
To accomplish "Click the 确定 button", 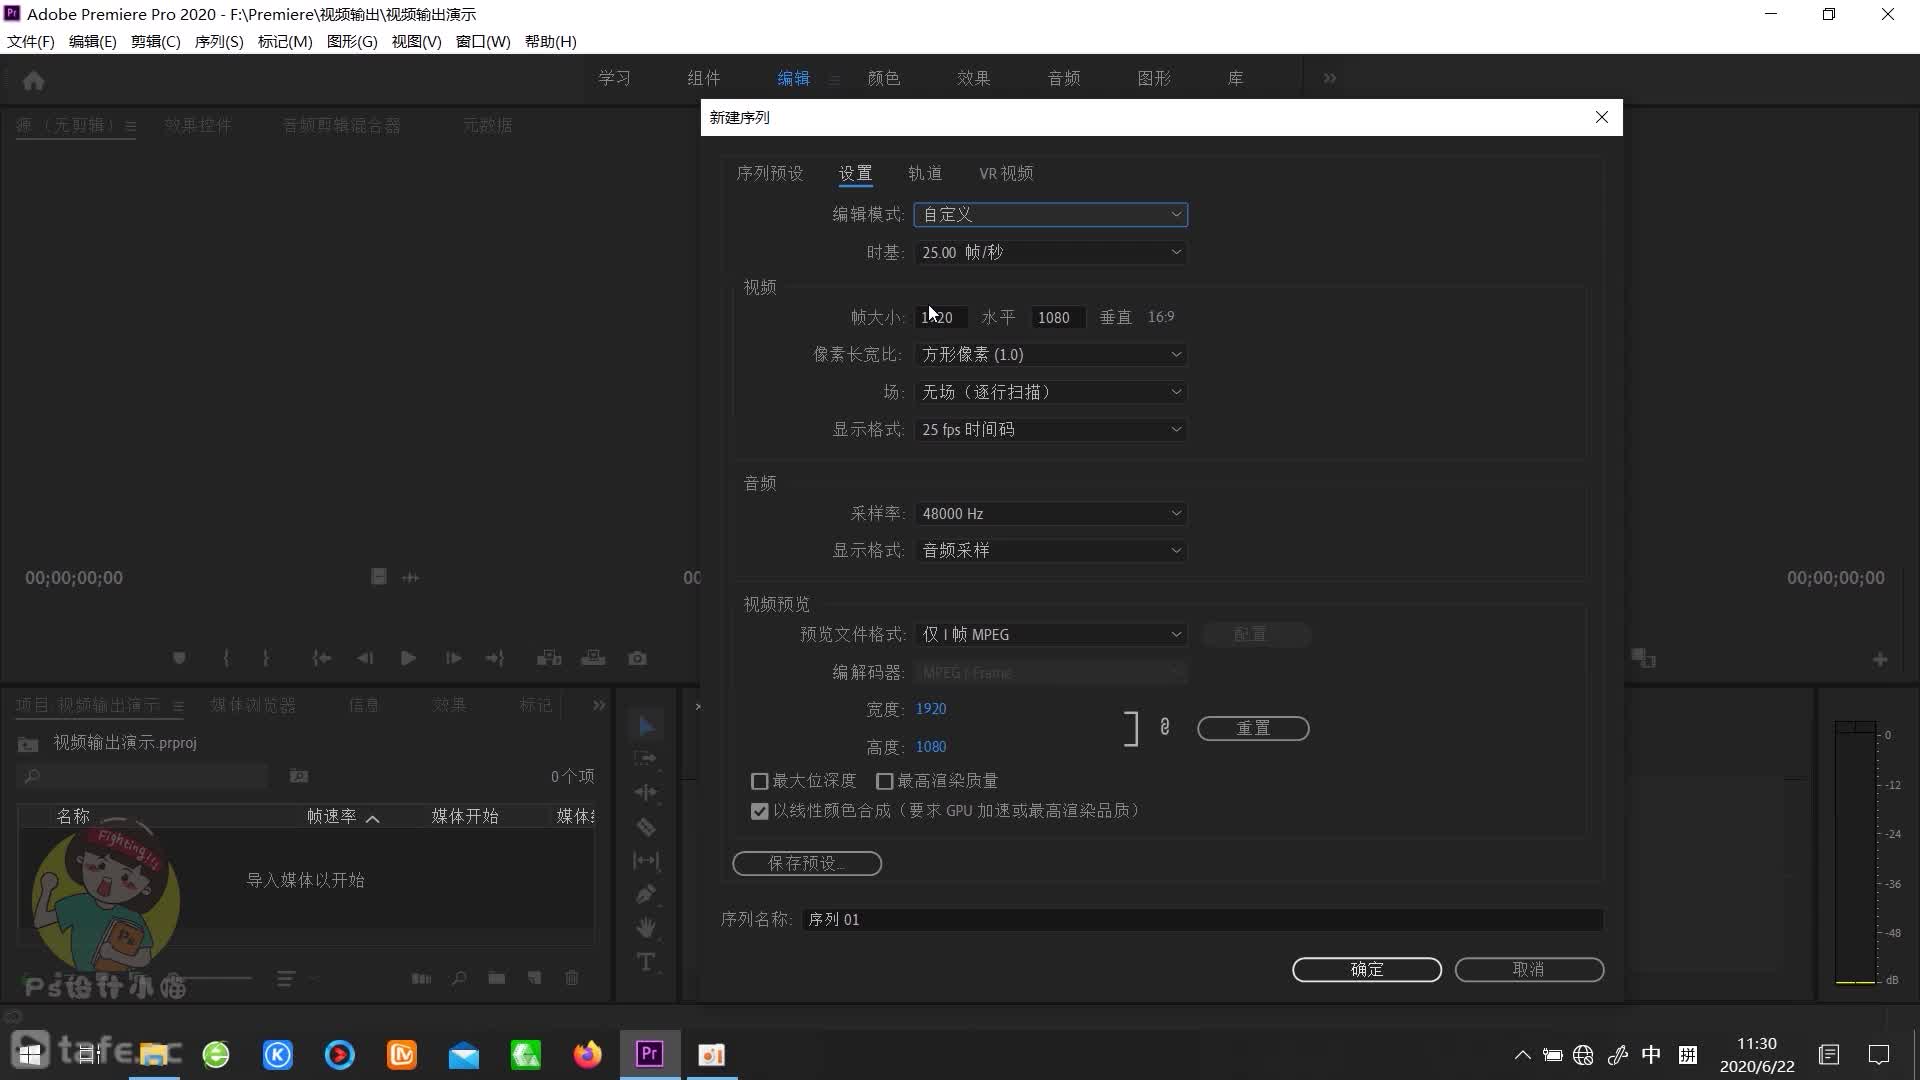I will (1367, 970).
